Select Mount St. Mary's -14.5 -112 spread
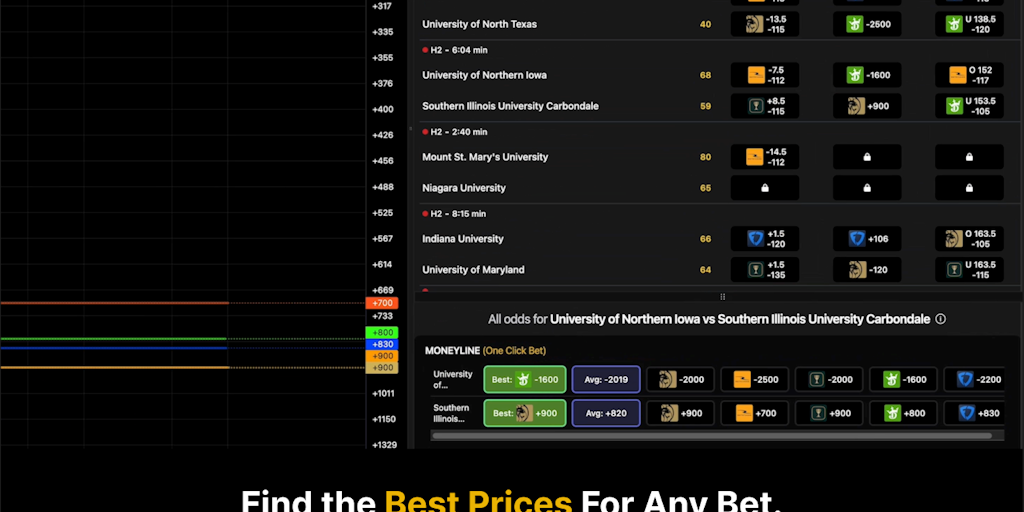The height and width of the screenshot is (512, 1024). [x=765, y=157]
